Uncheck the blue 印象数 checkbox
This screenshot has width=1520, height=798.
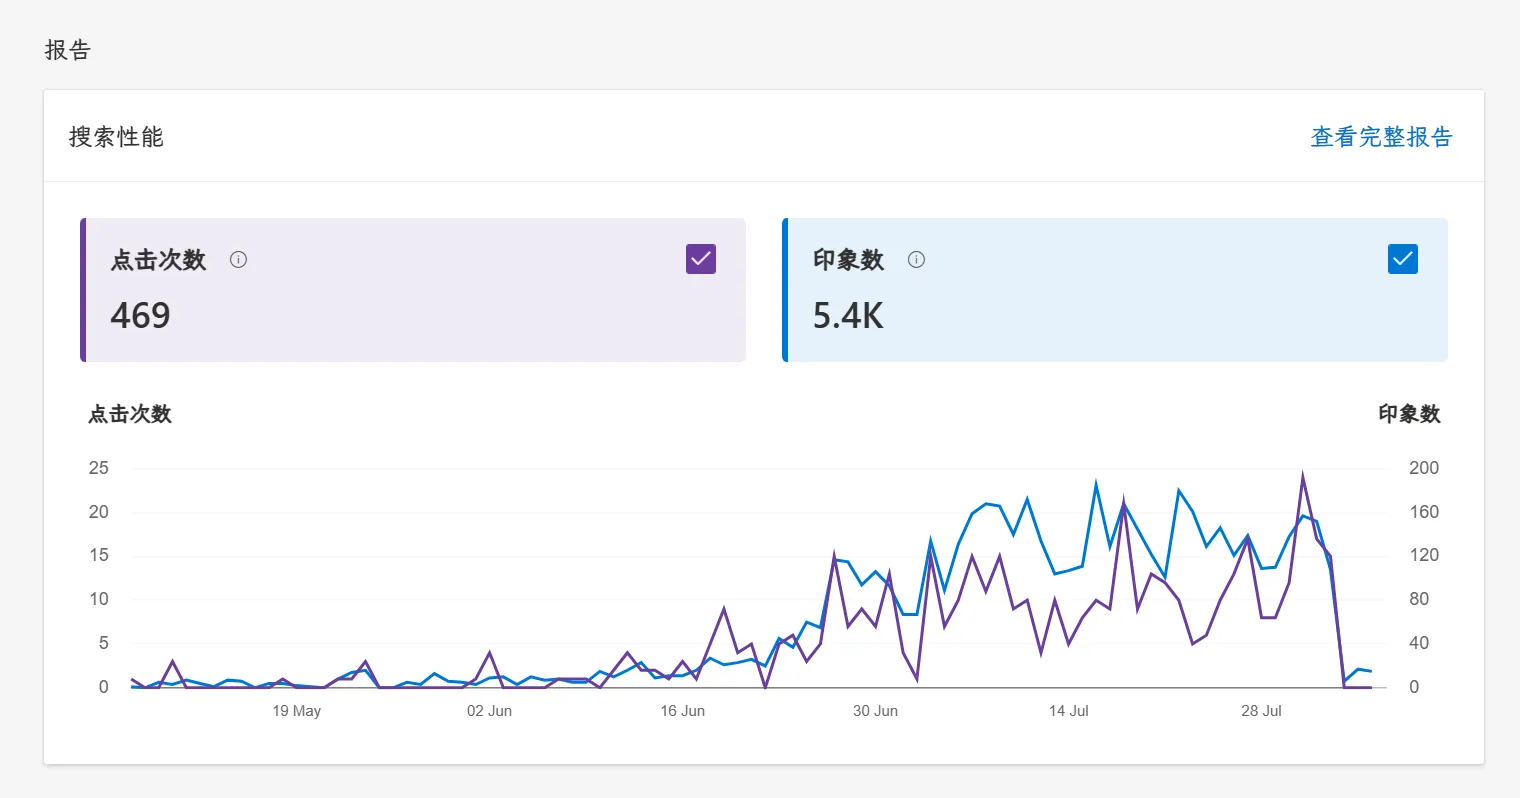(1403, 259)
